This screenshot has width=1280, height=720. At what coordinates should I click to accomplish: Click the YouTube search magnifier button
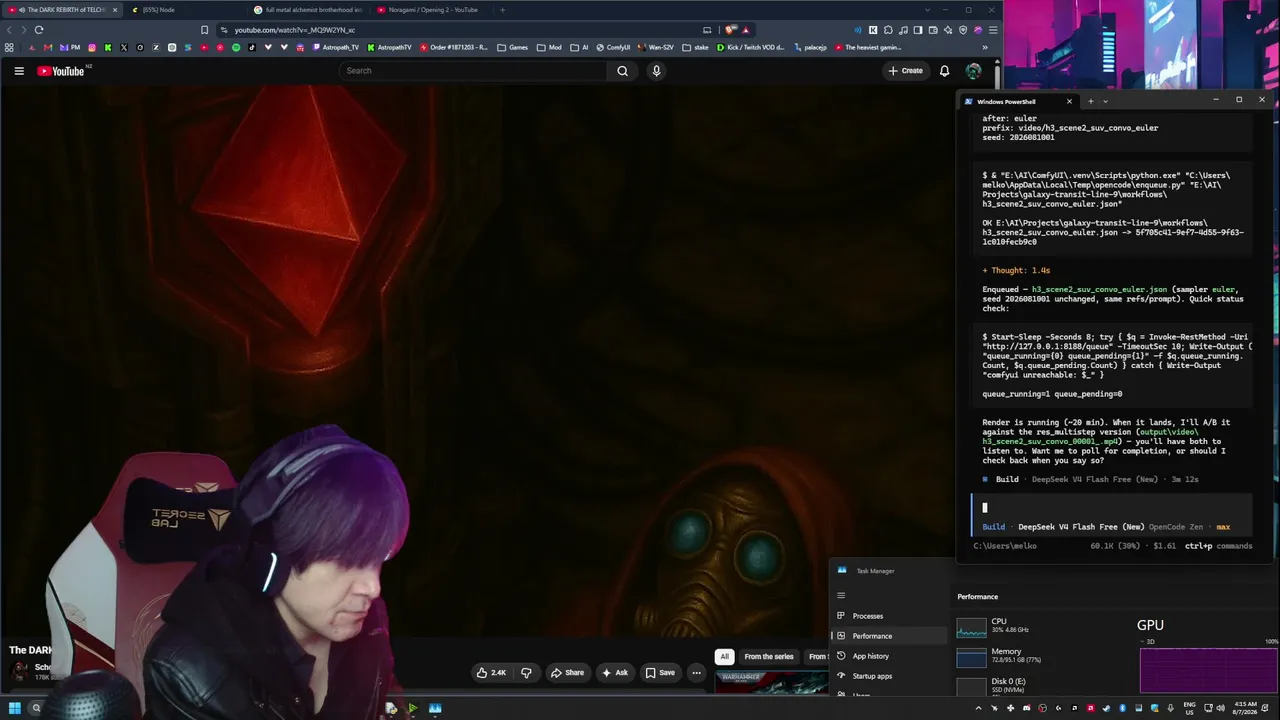[x=622, y=71]
